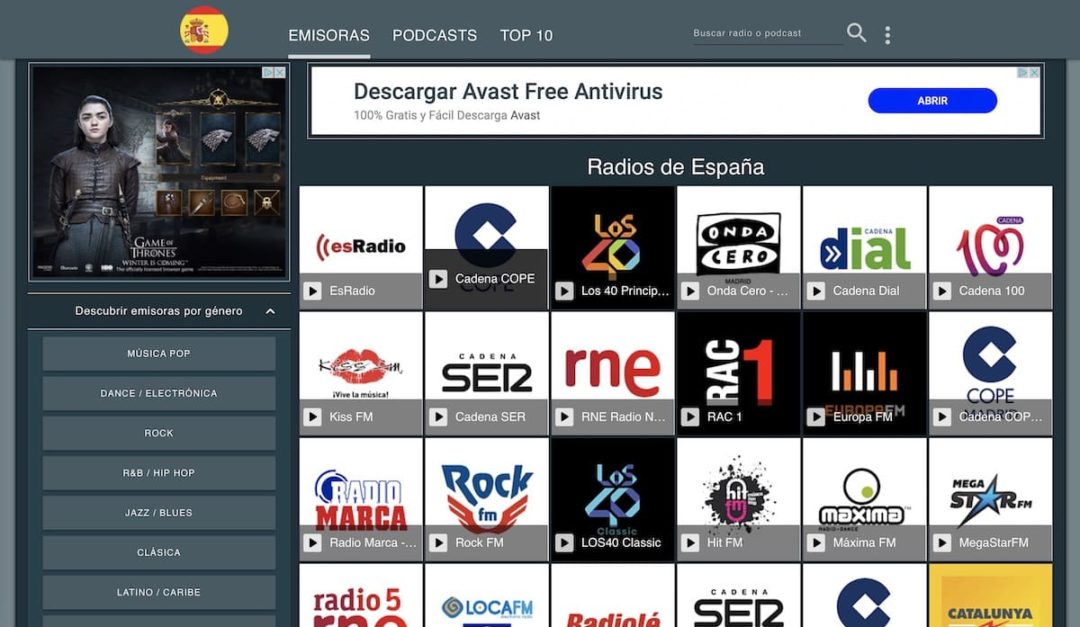
Task: Filter stations by MÚSICA POP genre
Action: (x=158, y=353)
